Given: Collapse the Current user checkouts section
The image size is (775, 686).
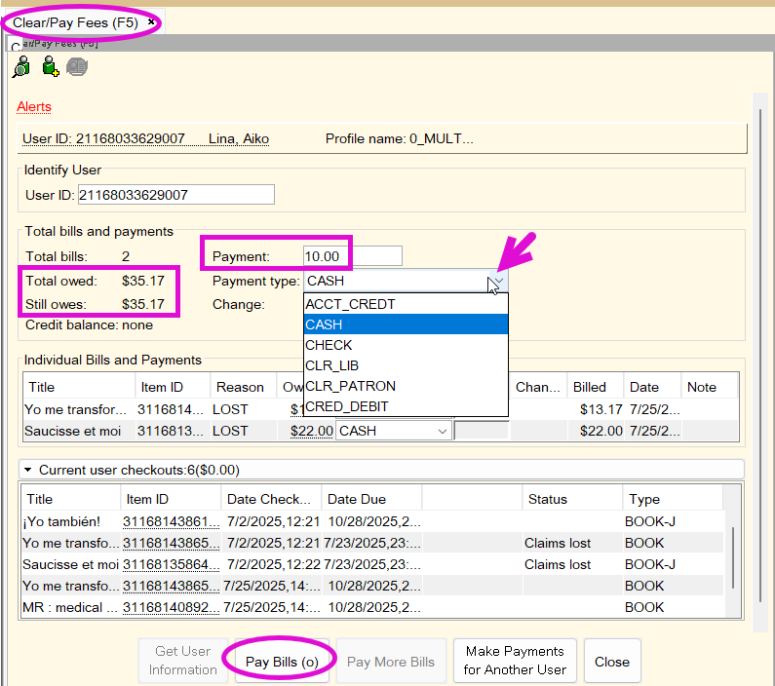Looking at the screenshot, I should coord(28,470).
